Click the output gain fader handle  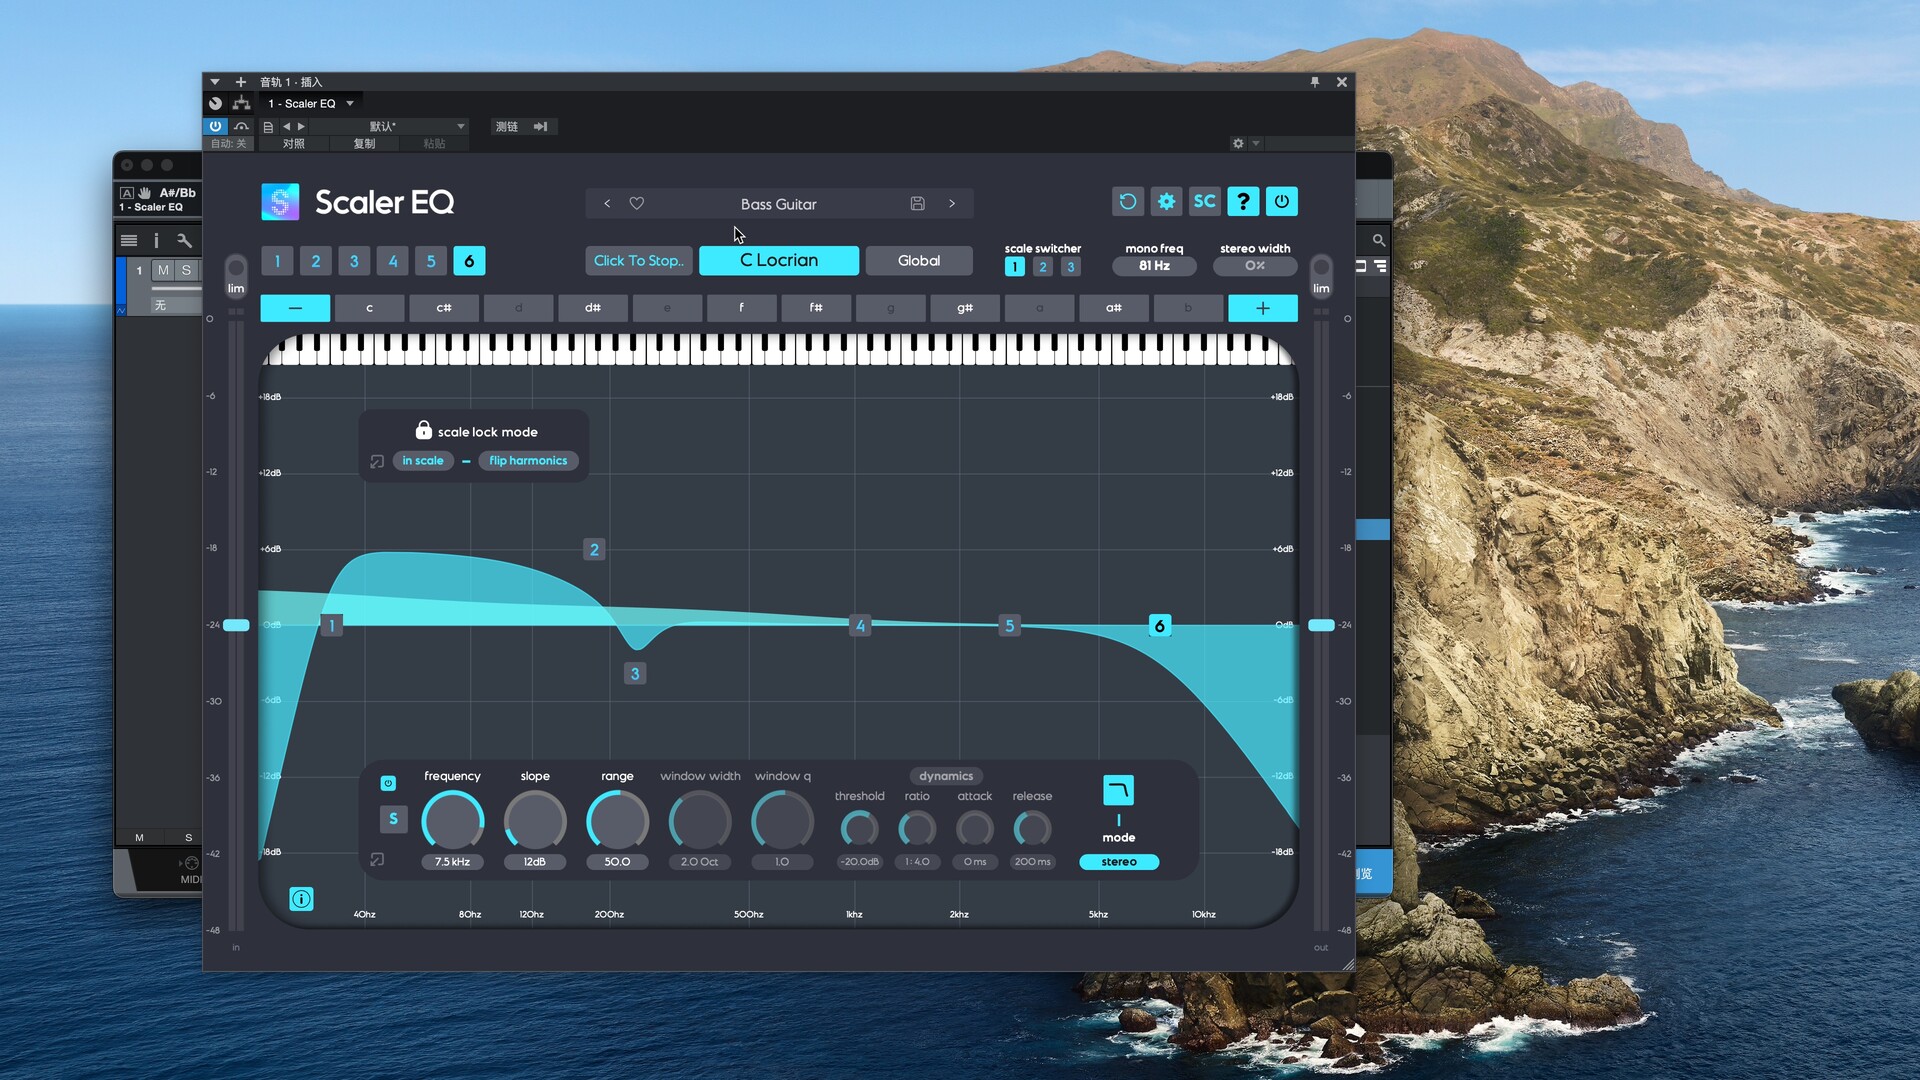pyautogui.click(x=1321, y=625)
